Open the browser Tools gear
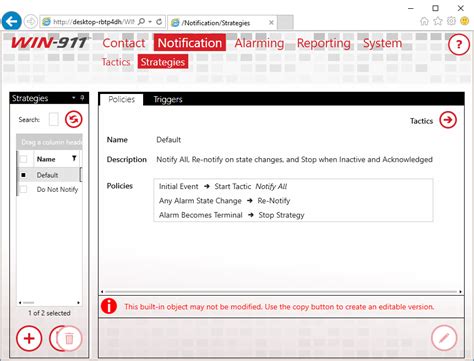The width and height of the screenshot is (474, 361). coord(451,21)
